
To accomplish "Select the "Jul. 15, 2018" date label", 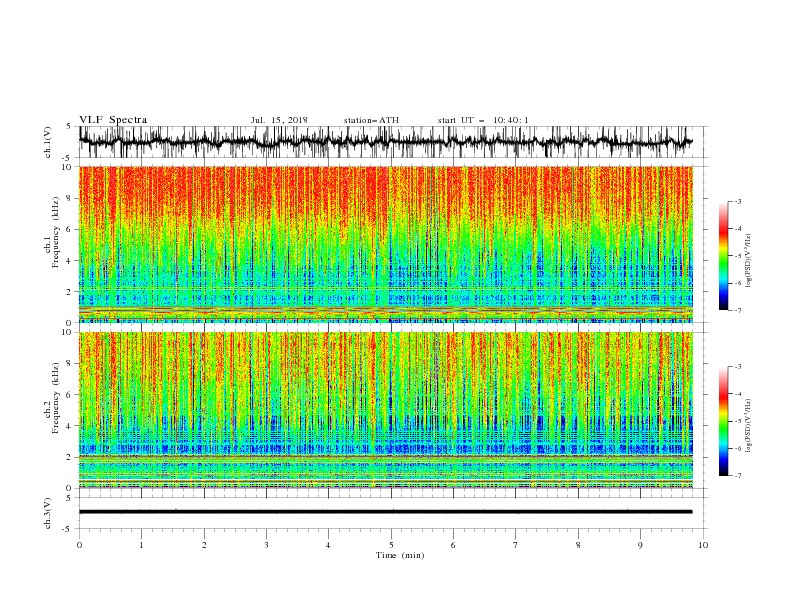I will coord(279,120).
